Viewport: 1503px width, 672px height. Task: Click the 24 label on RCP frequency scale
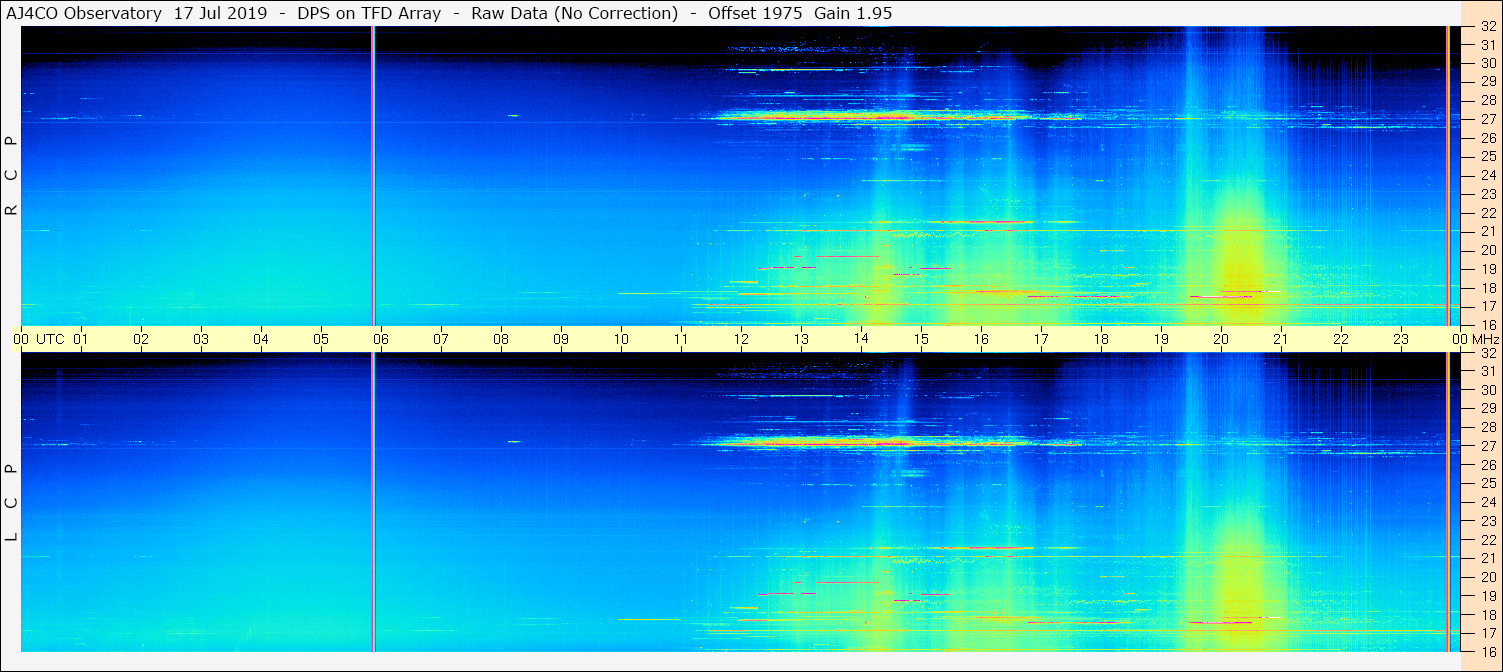coord(1487,176)
